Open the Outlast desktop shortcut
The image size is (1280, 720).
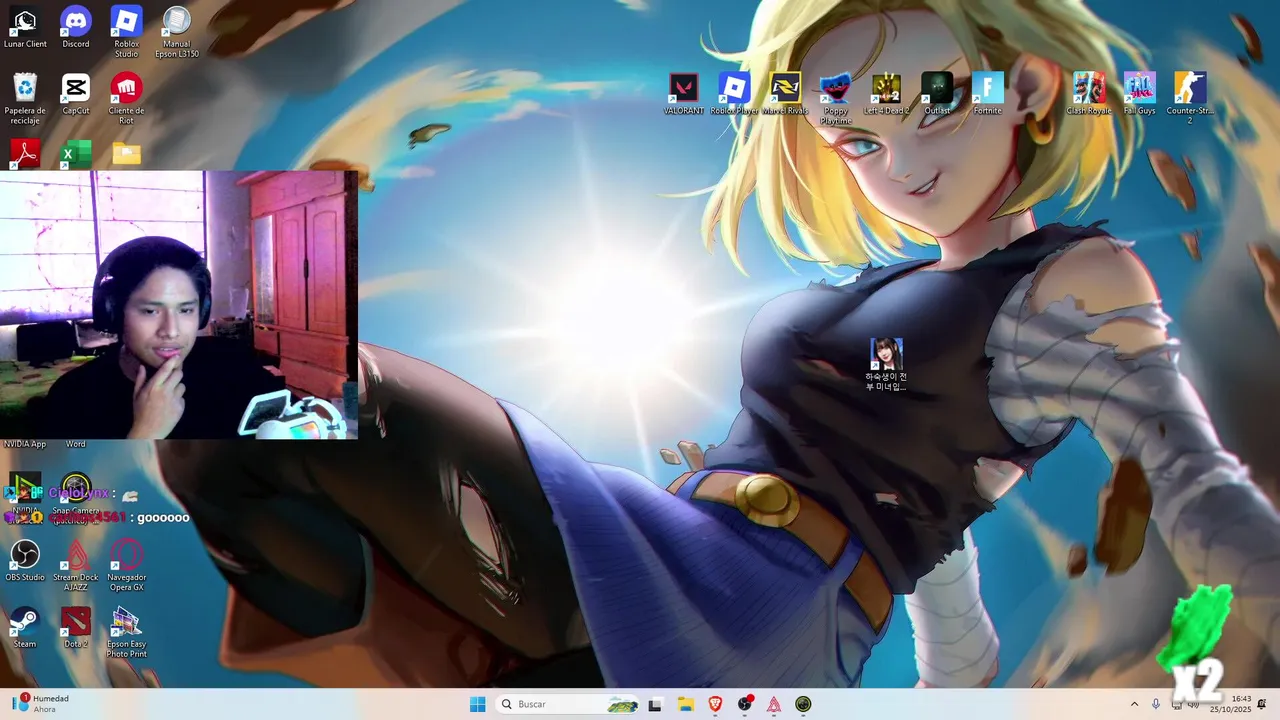937,94
